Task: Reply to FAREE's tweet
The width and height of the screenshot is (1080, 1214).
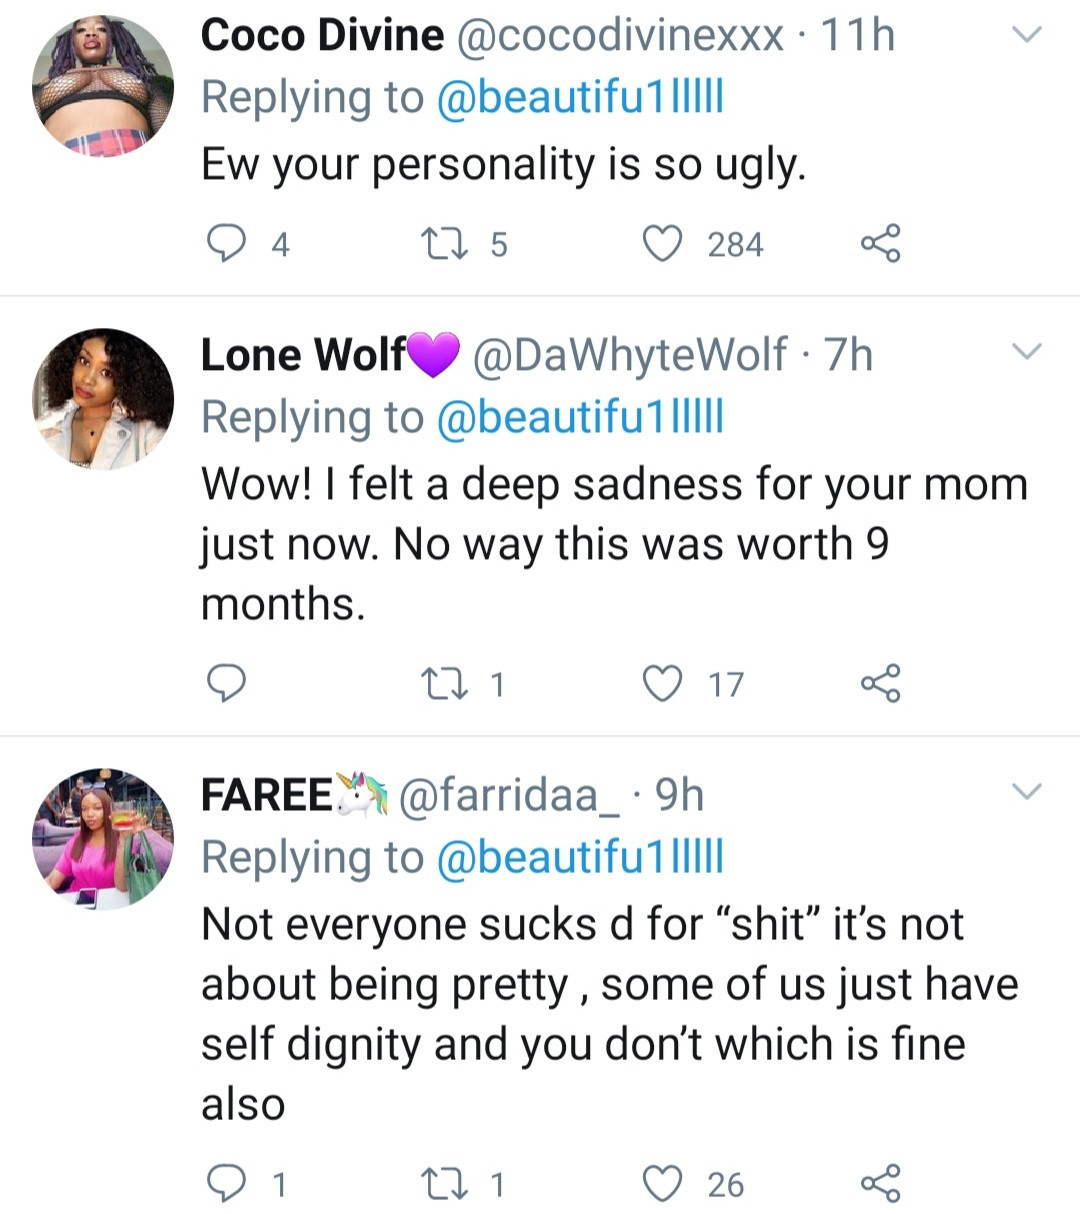Action: 227,1183
